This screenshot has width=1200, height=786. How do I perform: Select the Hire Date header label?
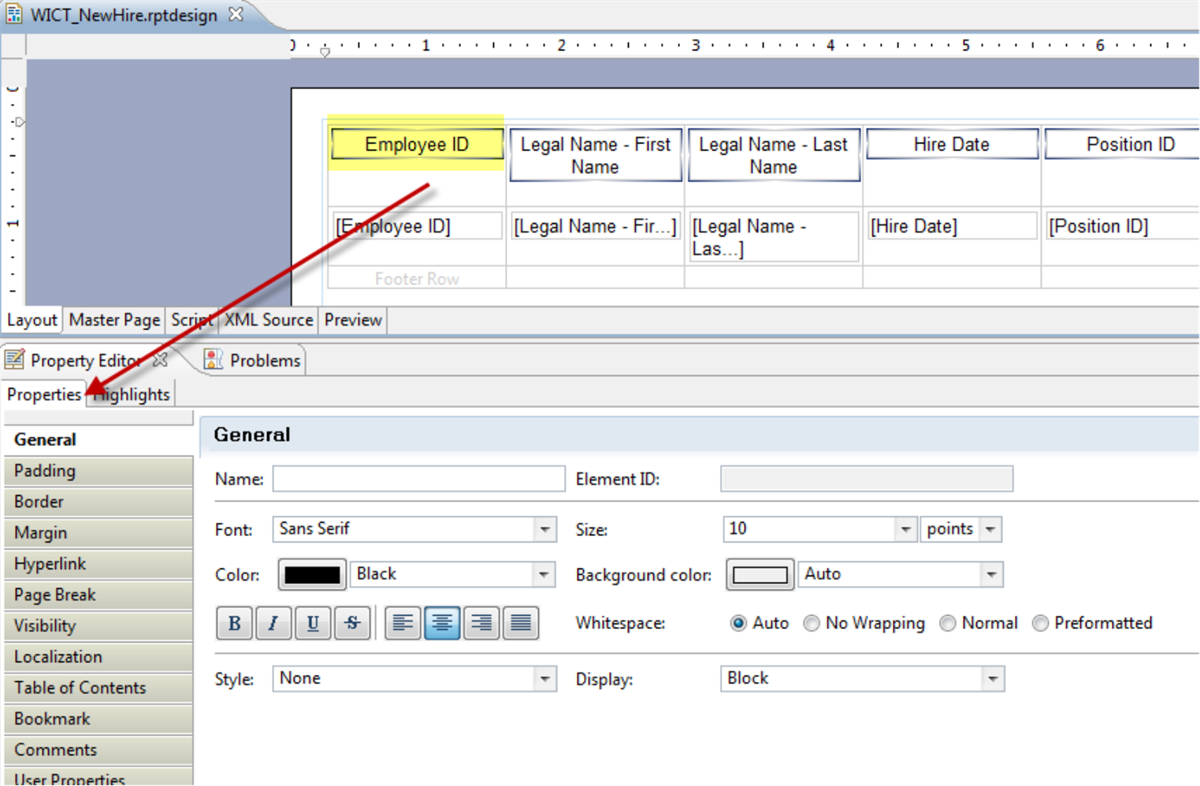click(x=951, y=144)
